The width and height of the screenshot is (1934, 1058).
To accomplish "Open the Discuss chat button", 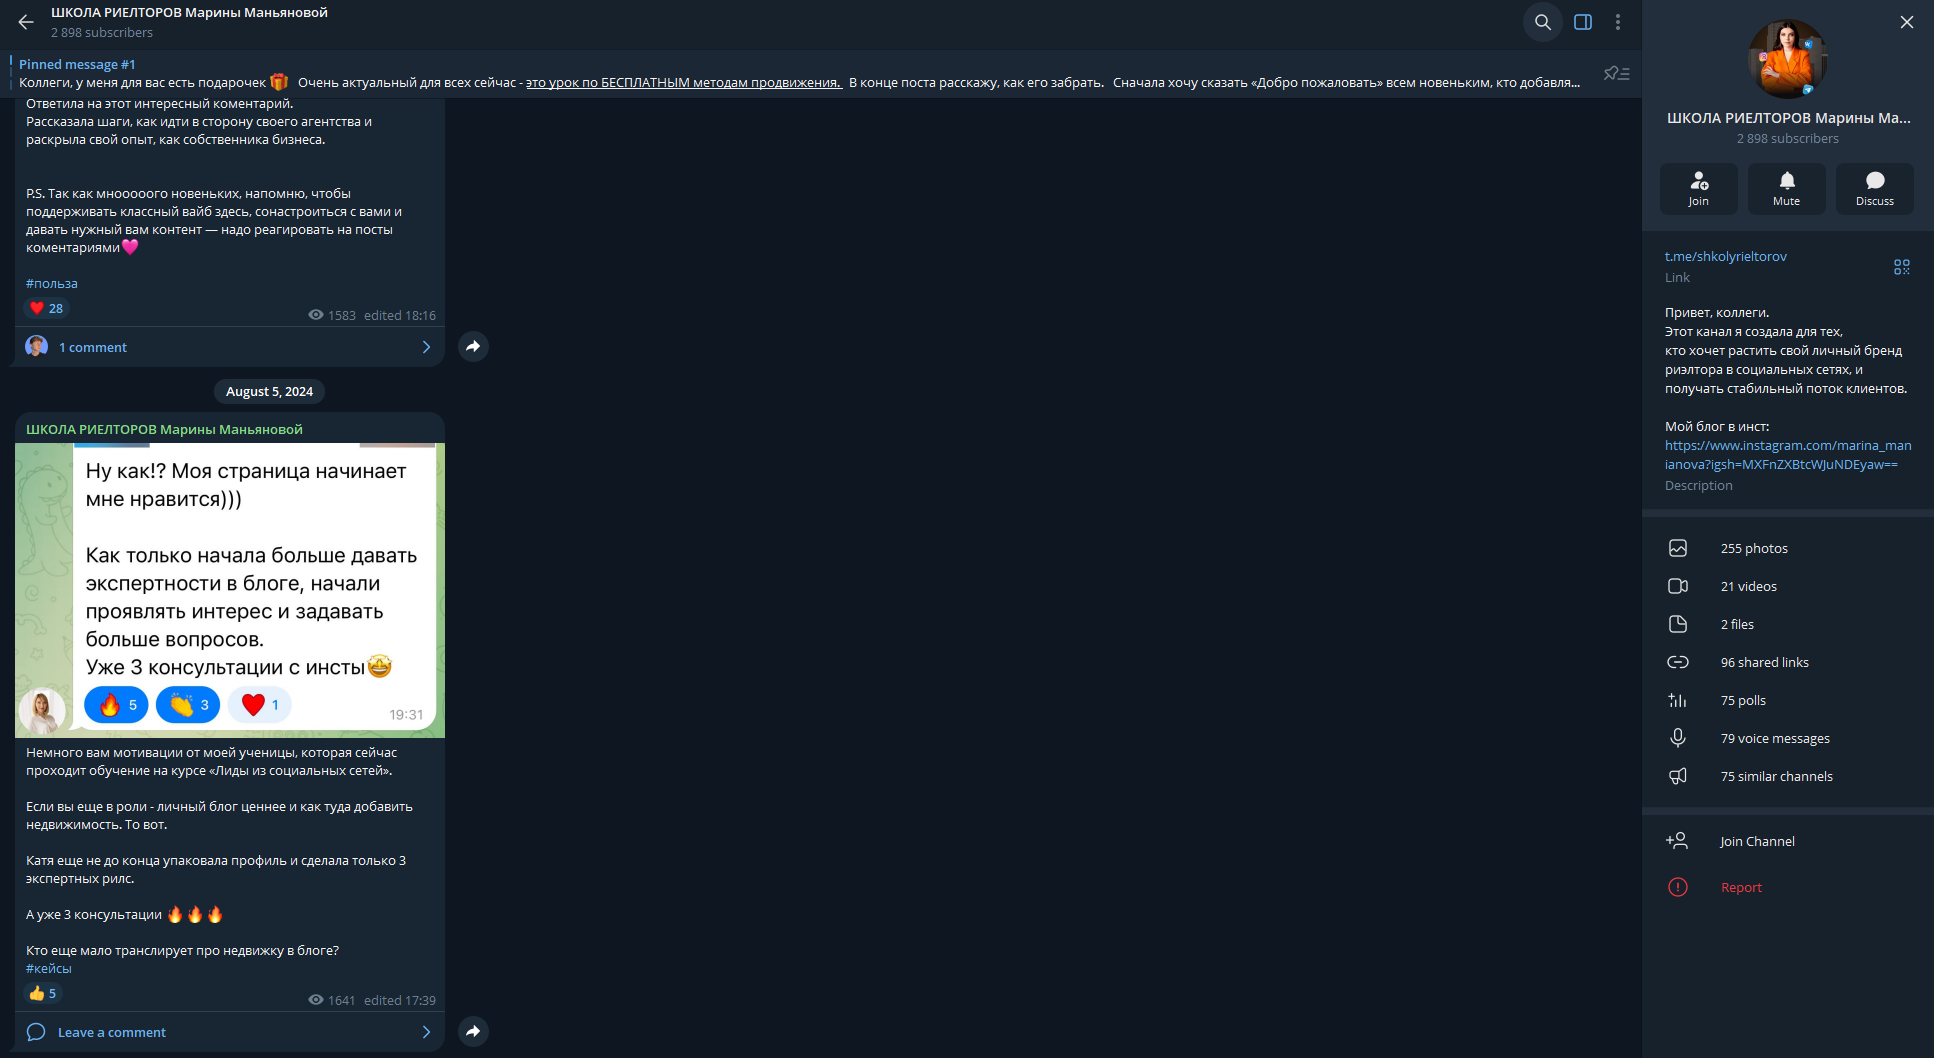I will pyautogui.click(x=1875, y=188).
